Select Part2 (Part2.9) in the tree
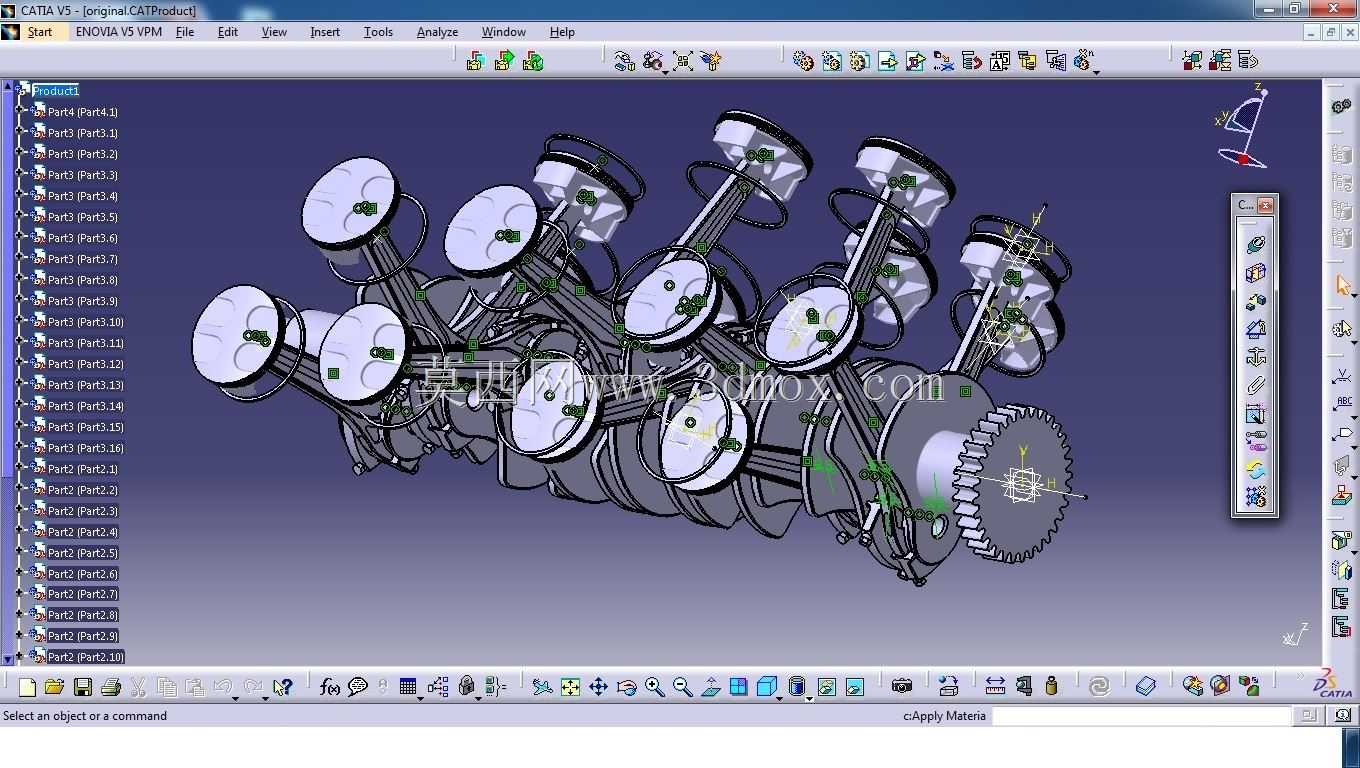Viewport: 1360px width, 768px height. coord(83,636)
